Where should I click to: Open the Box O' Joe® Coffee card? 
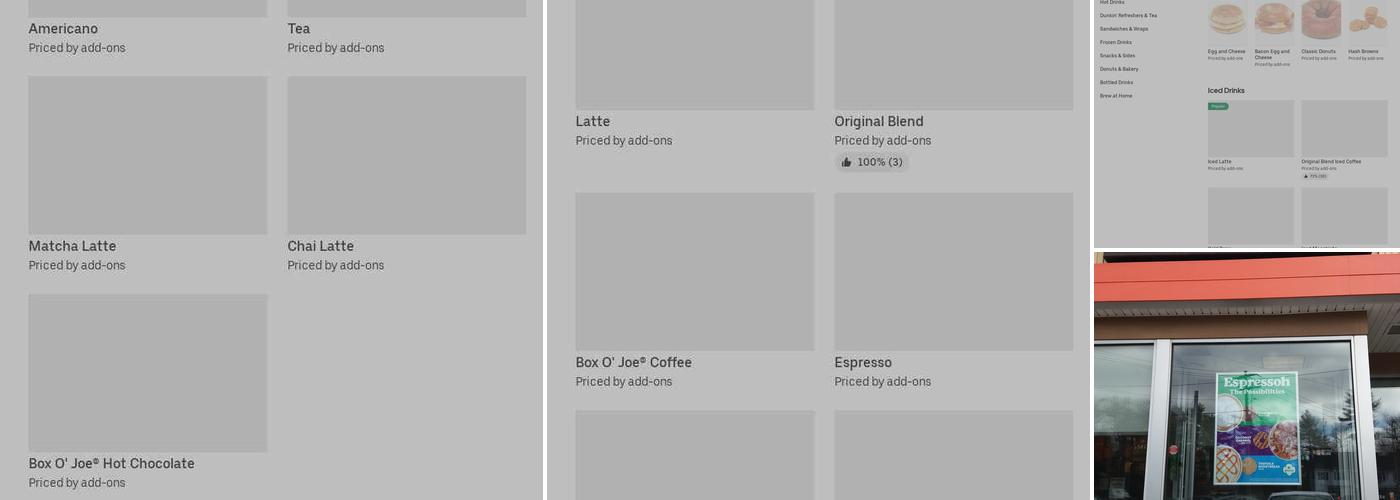pyautogui.click(x=694, y=272)
